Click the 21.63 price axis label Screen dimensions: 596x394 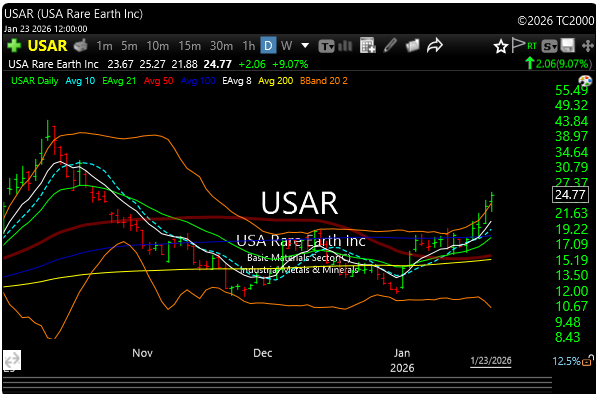point(571,213)
